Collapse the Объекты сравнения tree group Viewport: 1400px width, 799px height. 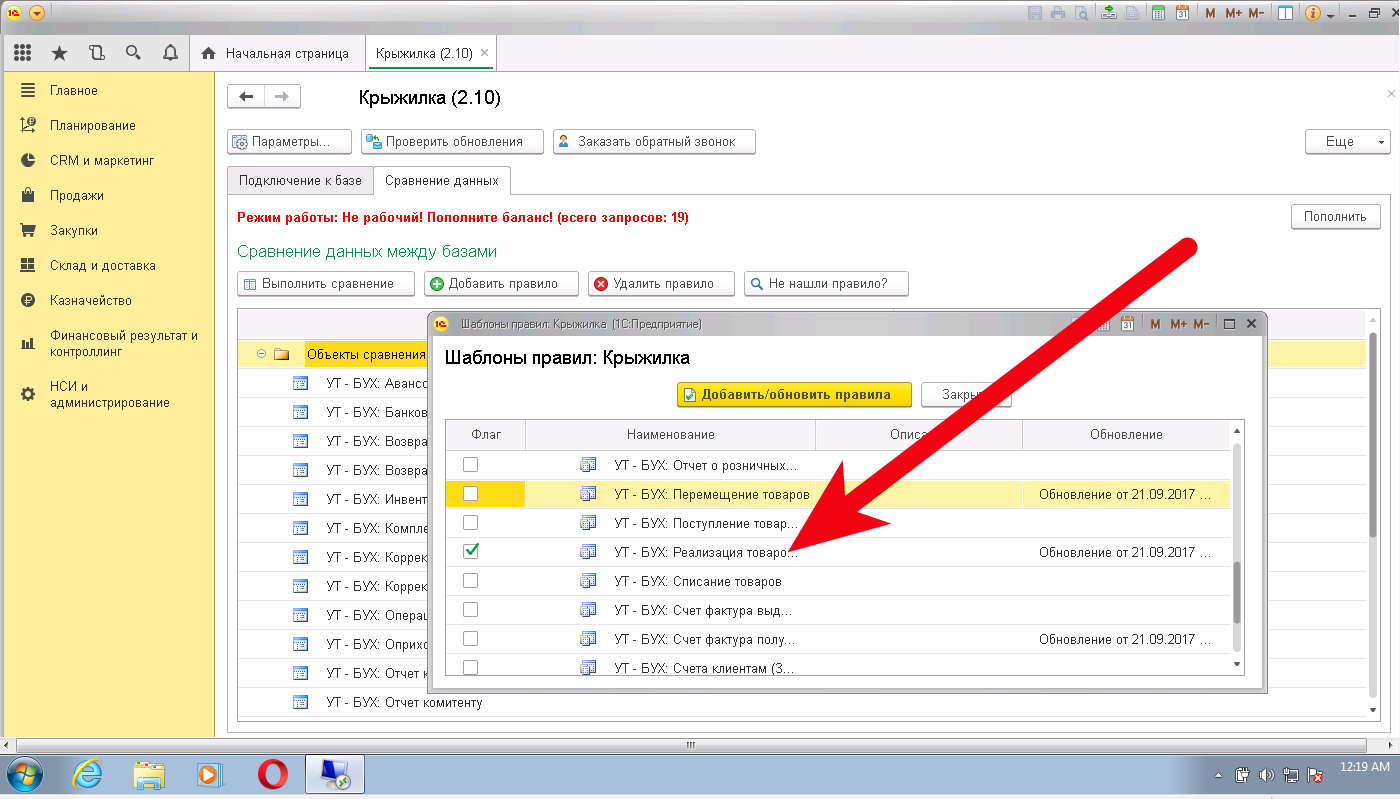262,354
